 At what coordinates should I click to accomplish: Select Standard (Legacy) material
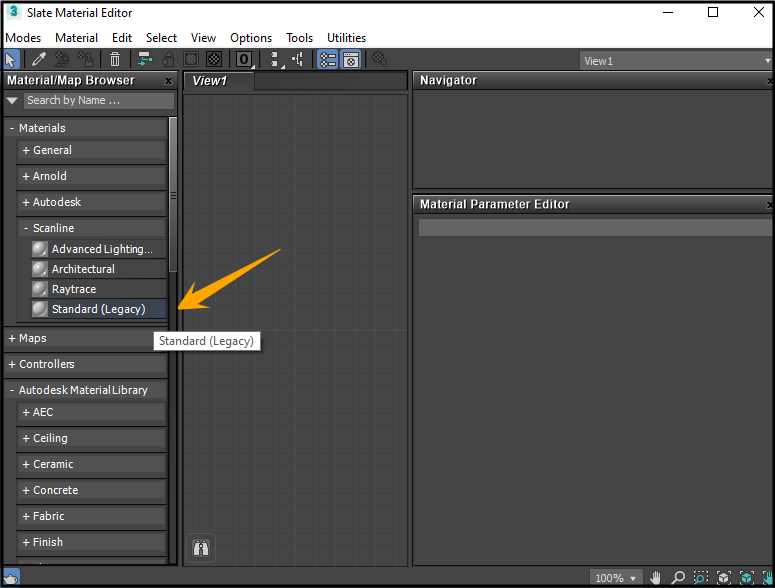[98, 309]
